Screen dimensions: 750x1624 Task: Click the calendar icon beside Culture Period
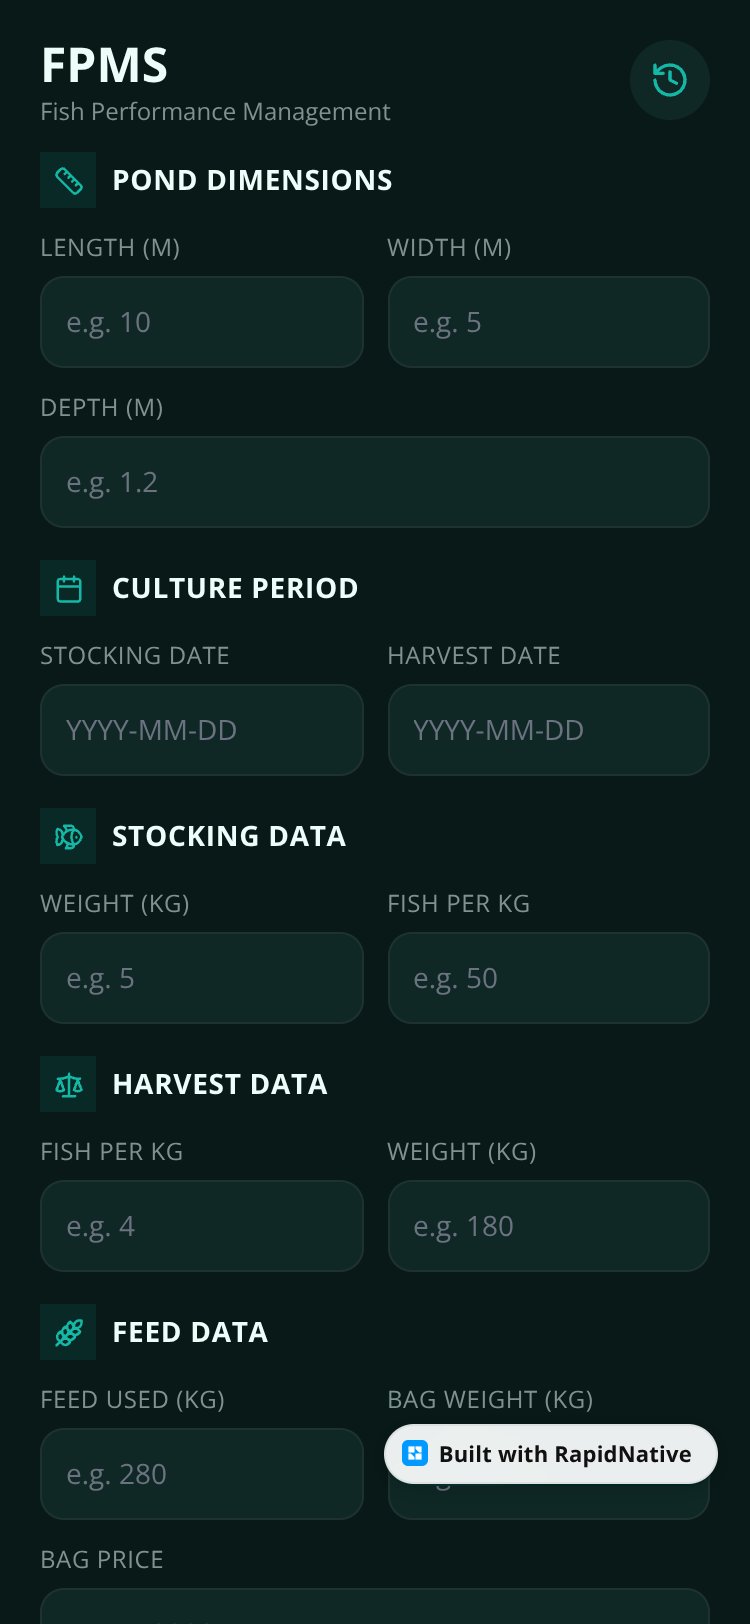click(68, 588)
